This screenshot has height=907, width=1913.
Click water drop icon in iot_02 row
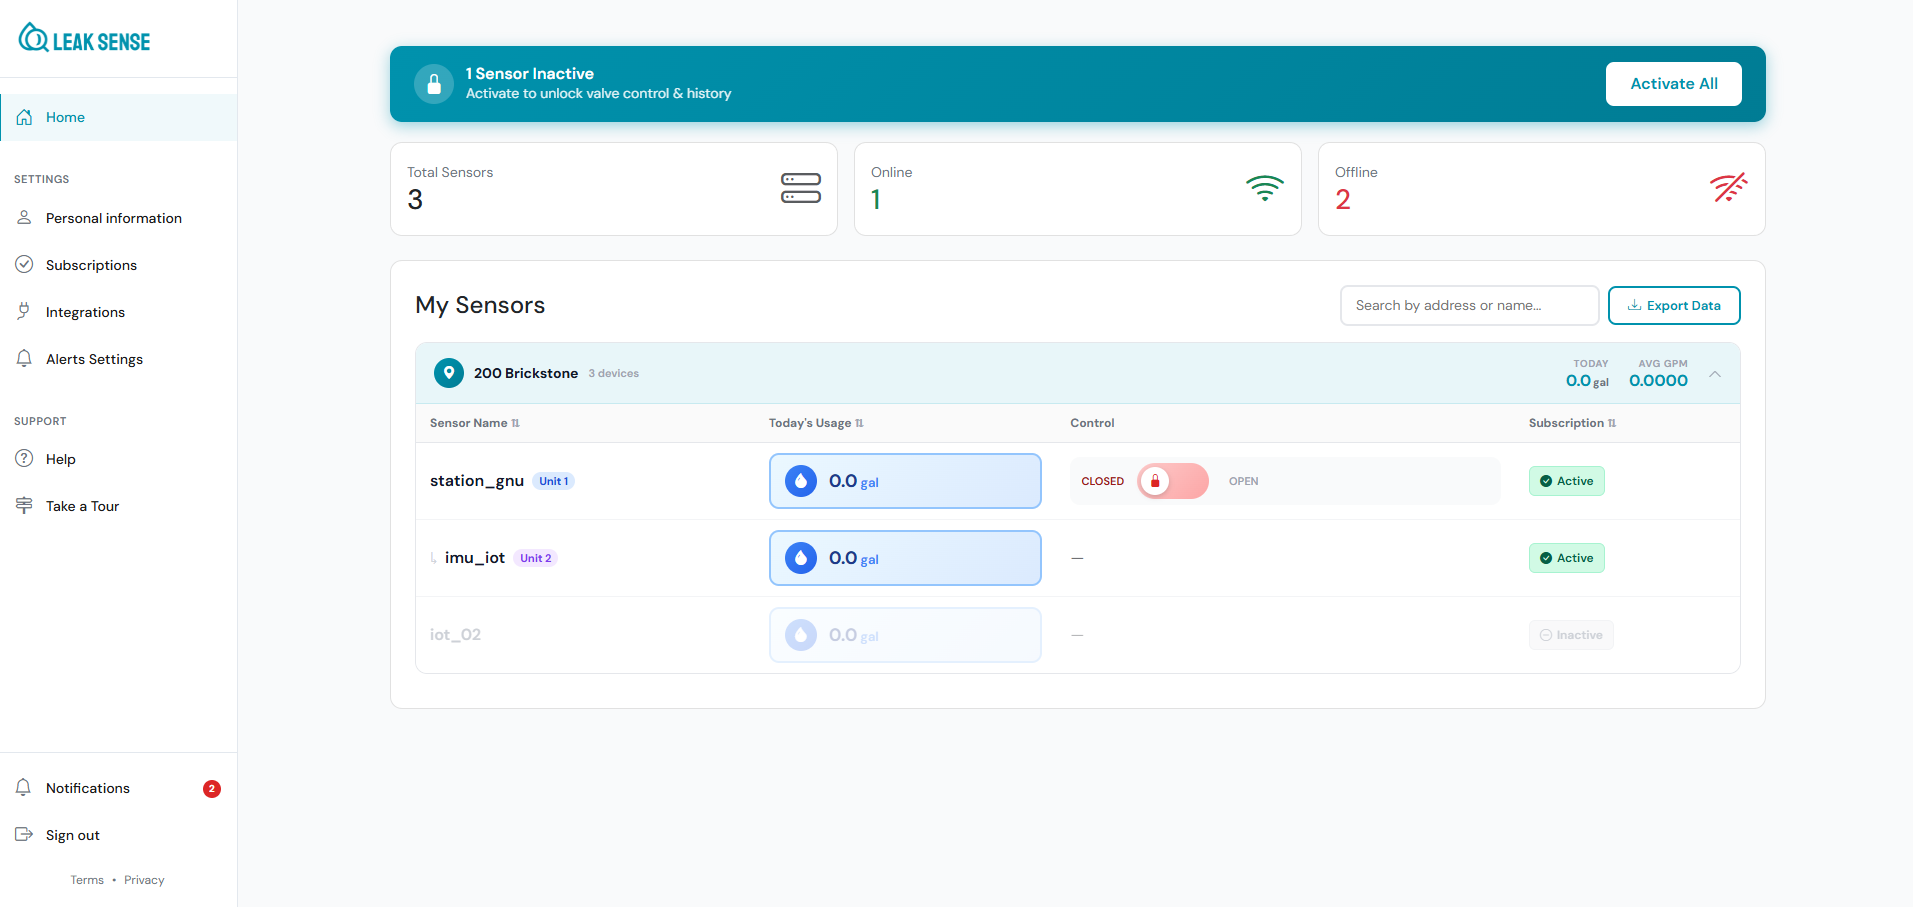tap(801, 635)
